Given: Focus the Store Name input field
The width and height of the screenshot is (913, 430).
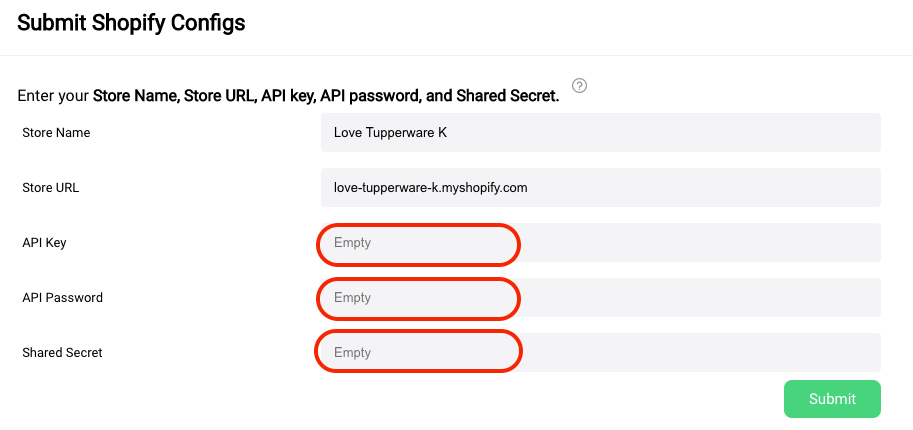Looking at the screenshot, I should 600,133.
